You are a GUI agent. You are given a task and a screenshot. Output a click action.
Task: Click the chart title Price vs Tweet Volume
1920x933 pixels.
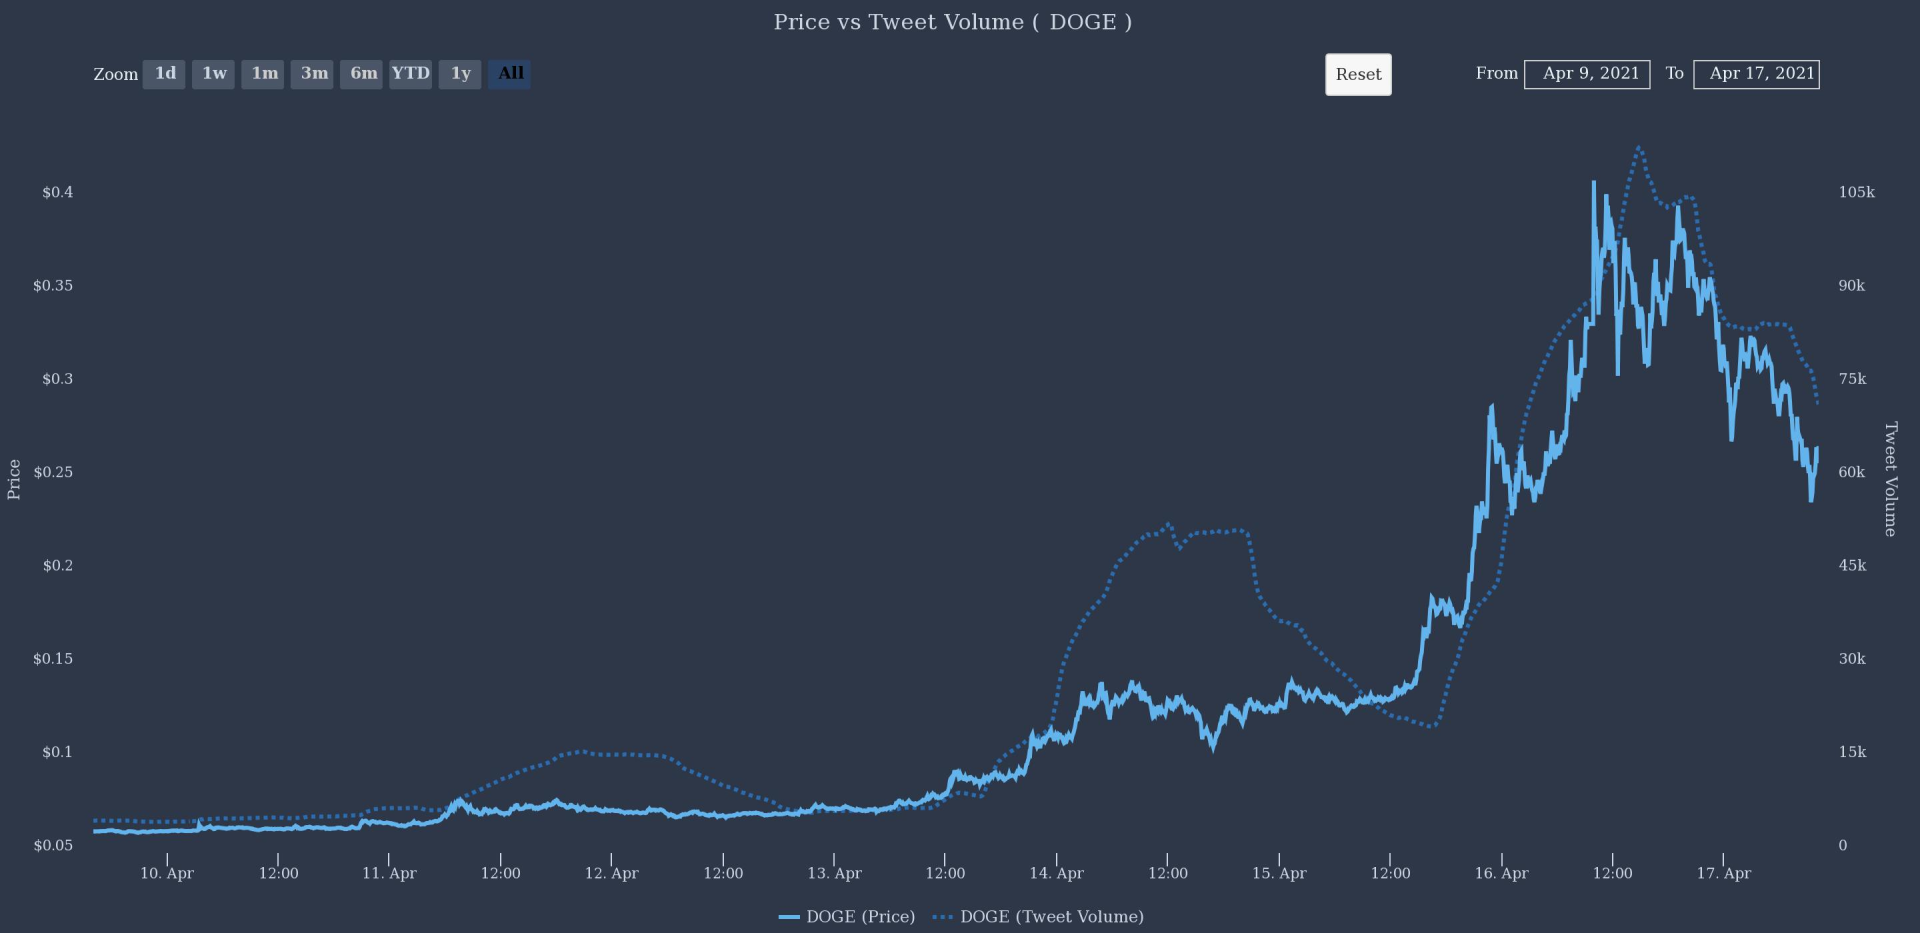tap(953, 22)
